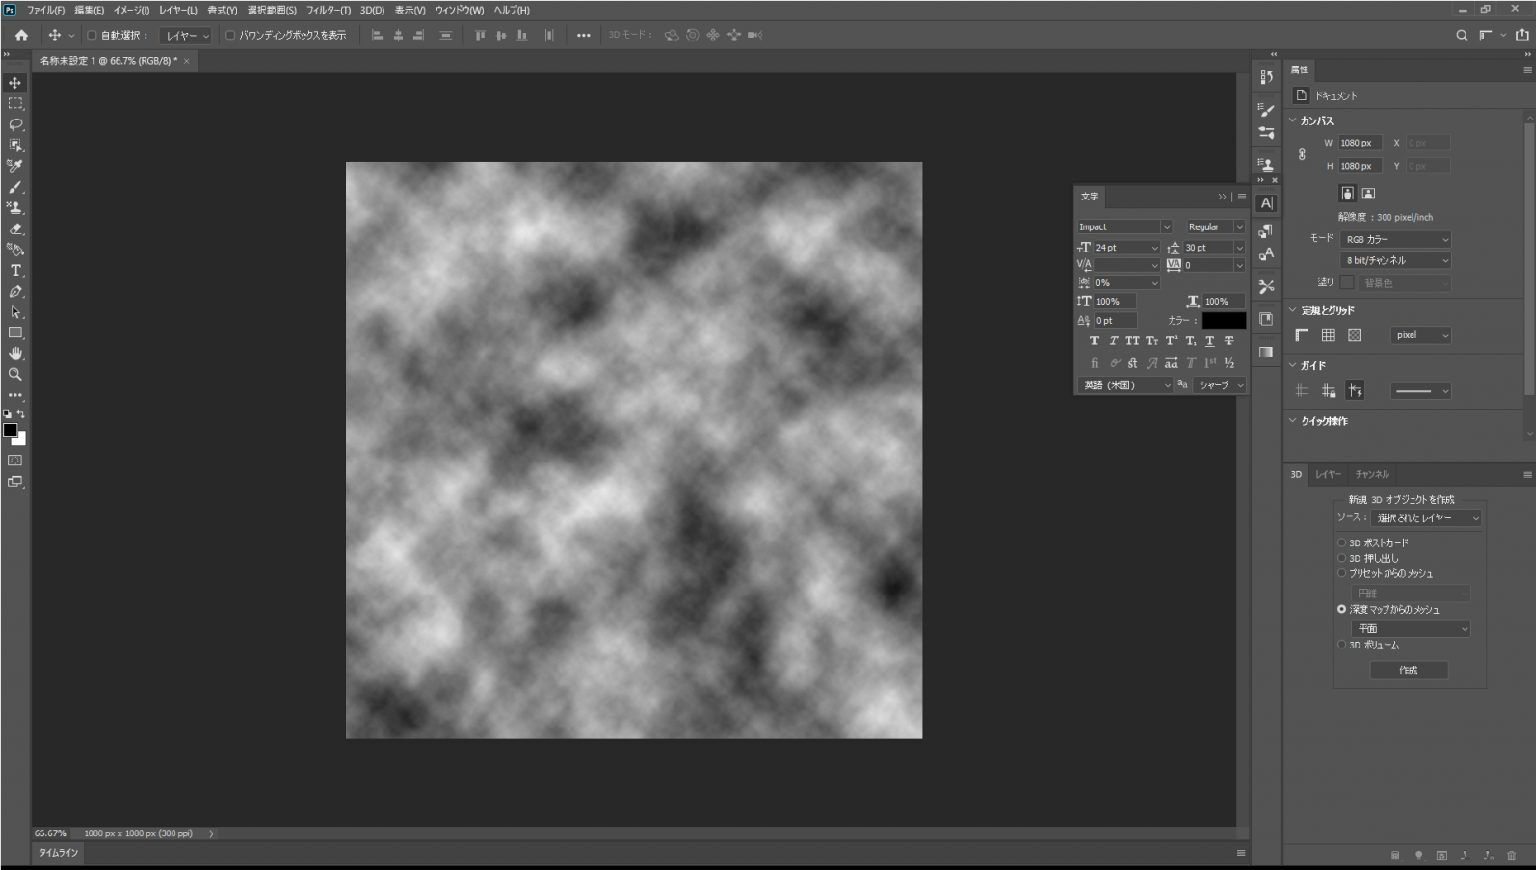Open the text color swatch in Character panel

point(1223,320)
